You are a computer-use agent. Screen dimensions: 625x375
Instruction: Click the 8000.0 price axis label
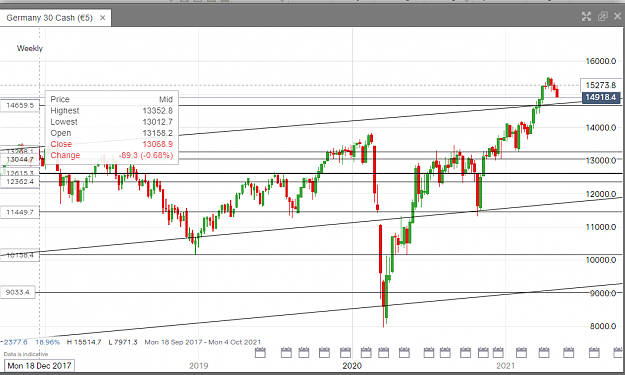pos(603,326)
